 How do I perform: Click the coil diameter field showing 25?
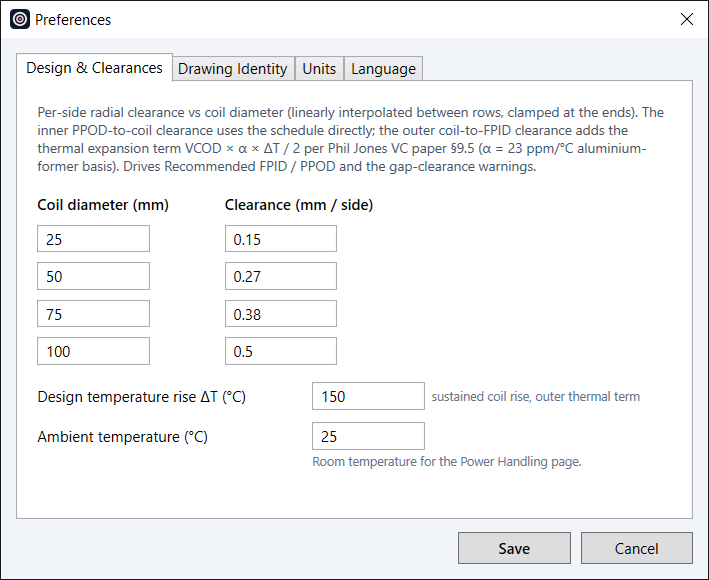pos(93,239)
